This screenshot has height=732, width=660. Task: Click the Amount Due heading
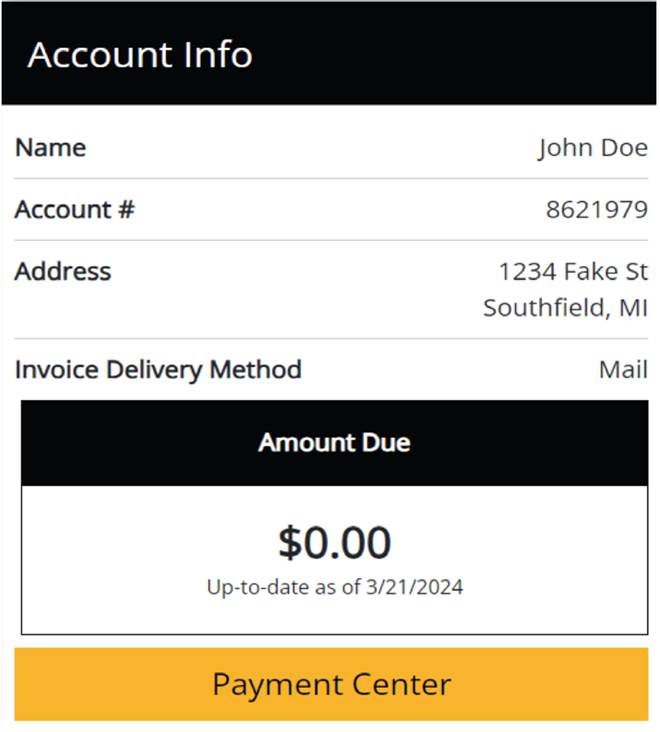coord(334,442)
